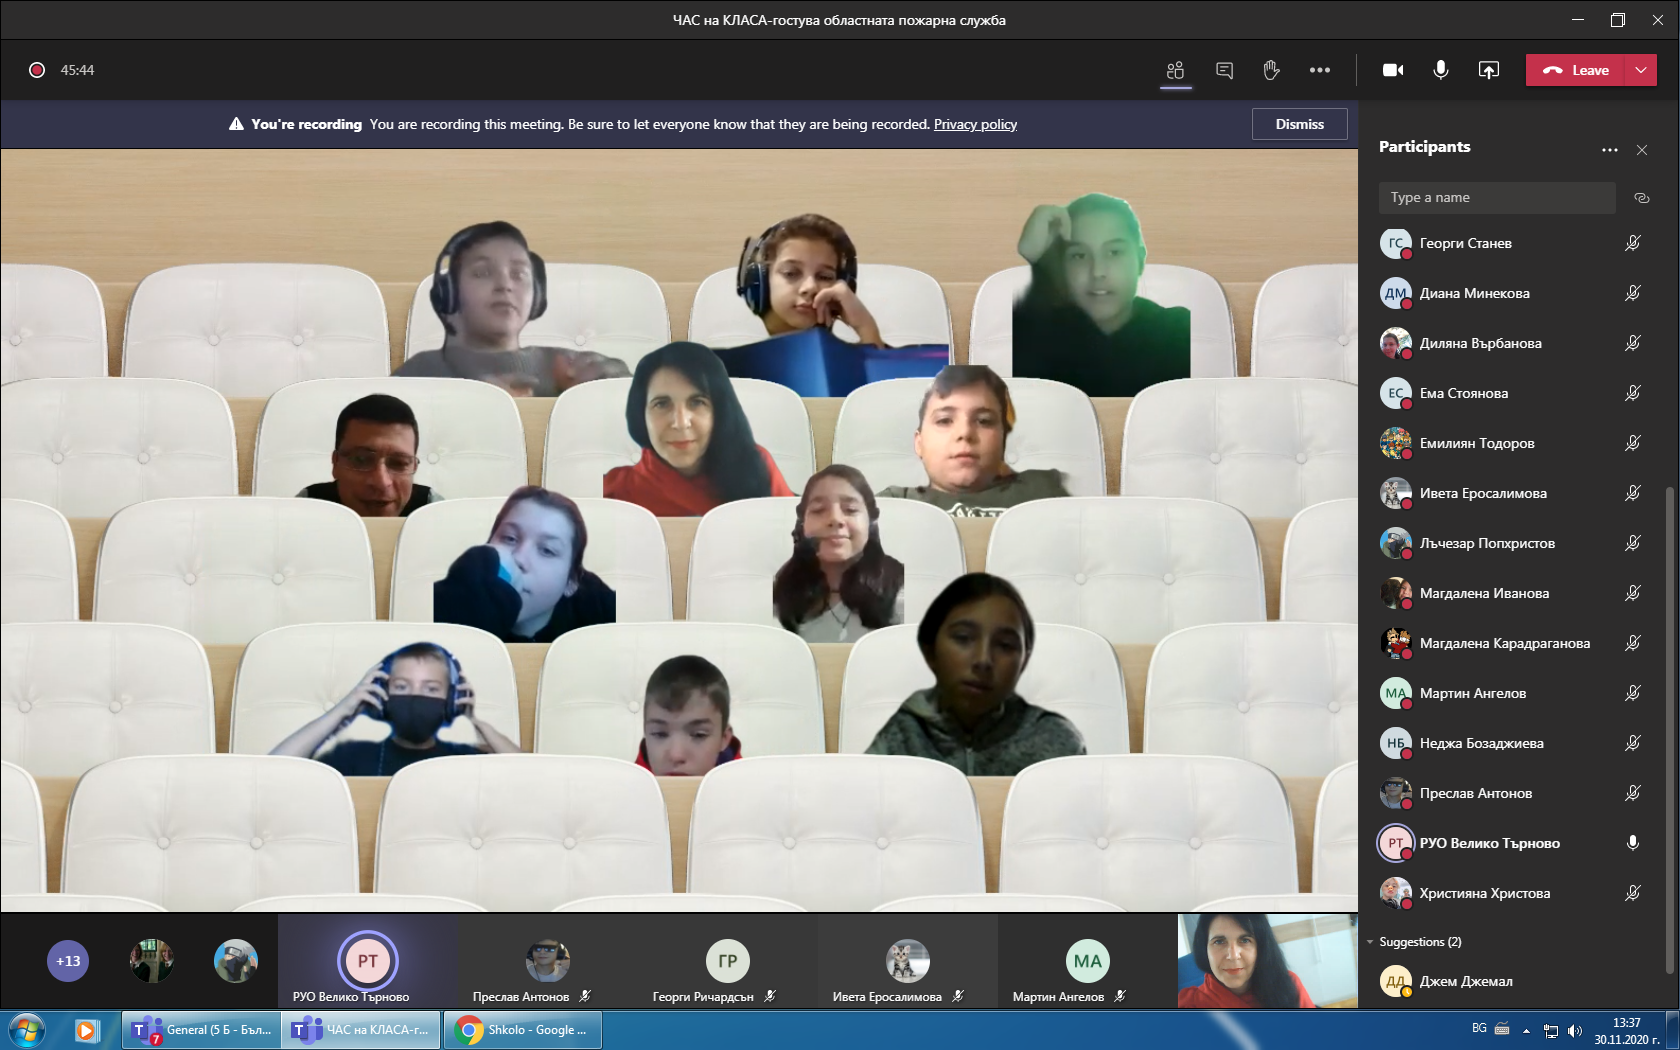The height and width of the screenshot is (1050, 1680).
Task: Mute the microphone
Action: (1441, 70)
